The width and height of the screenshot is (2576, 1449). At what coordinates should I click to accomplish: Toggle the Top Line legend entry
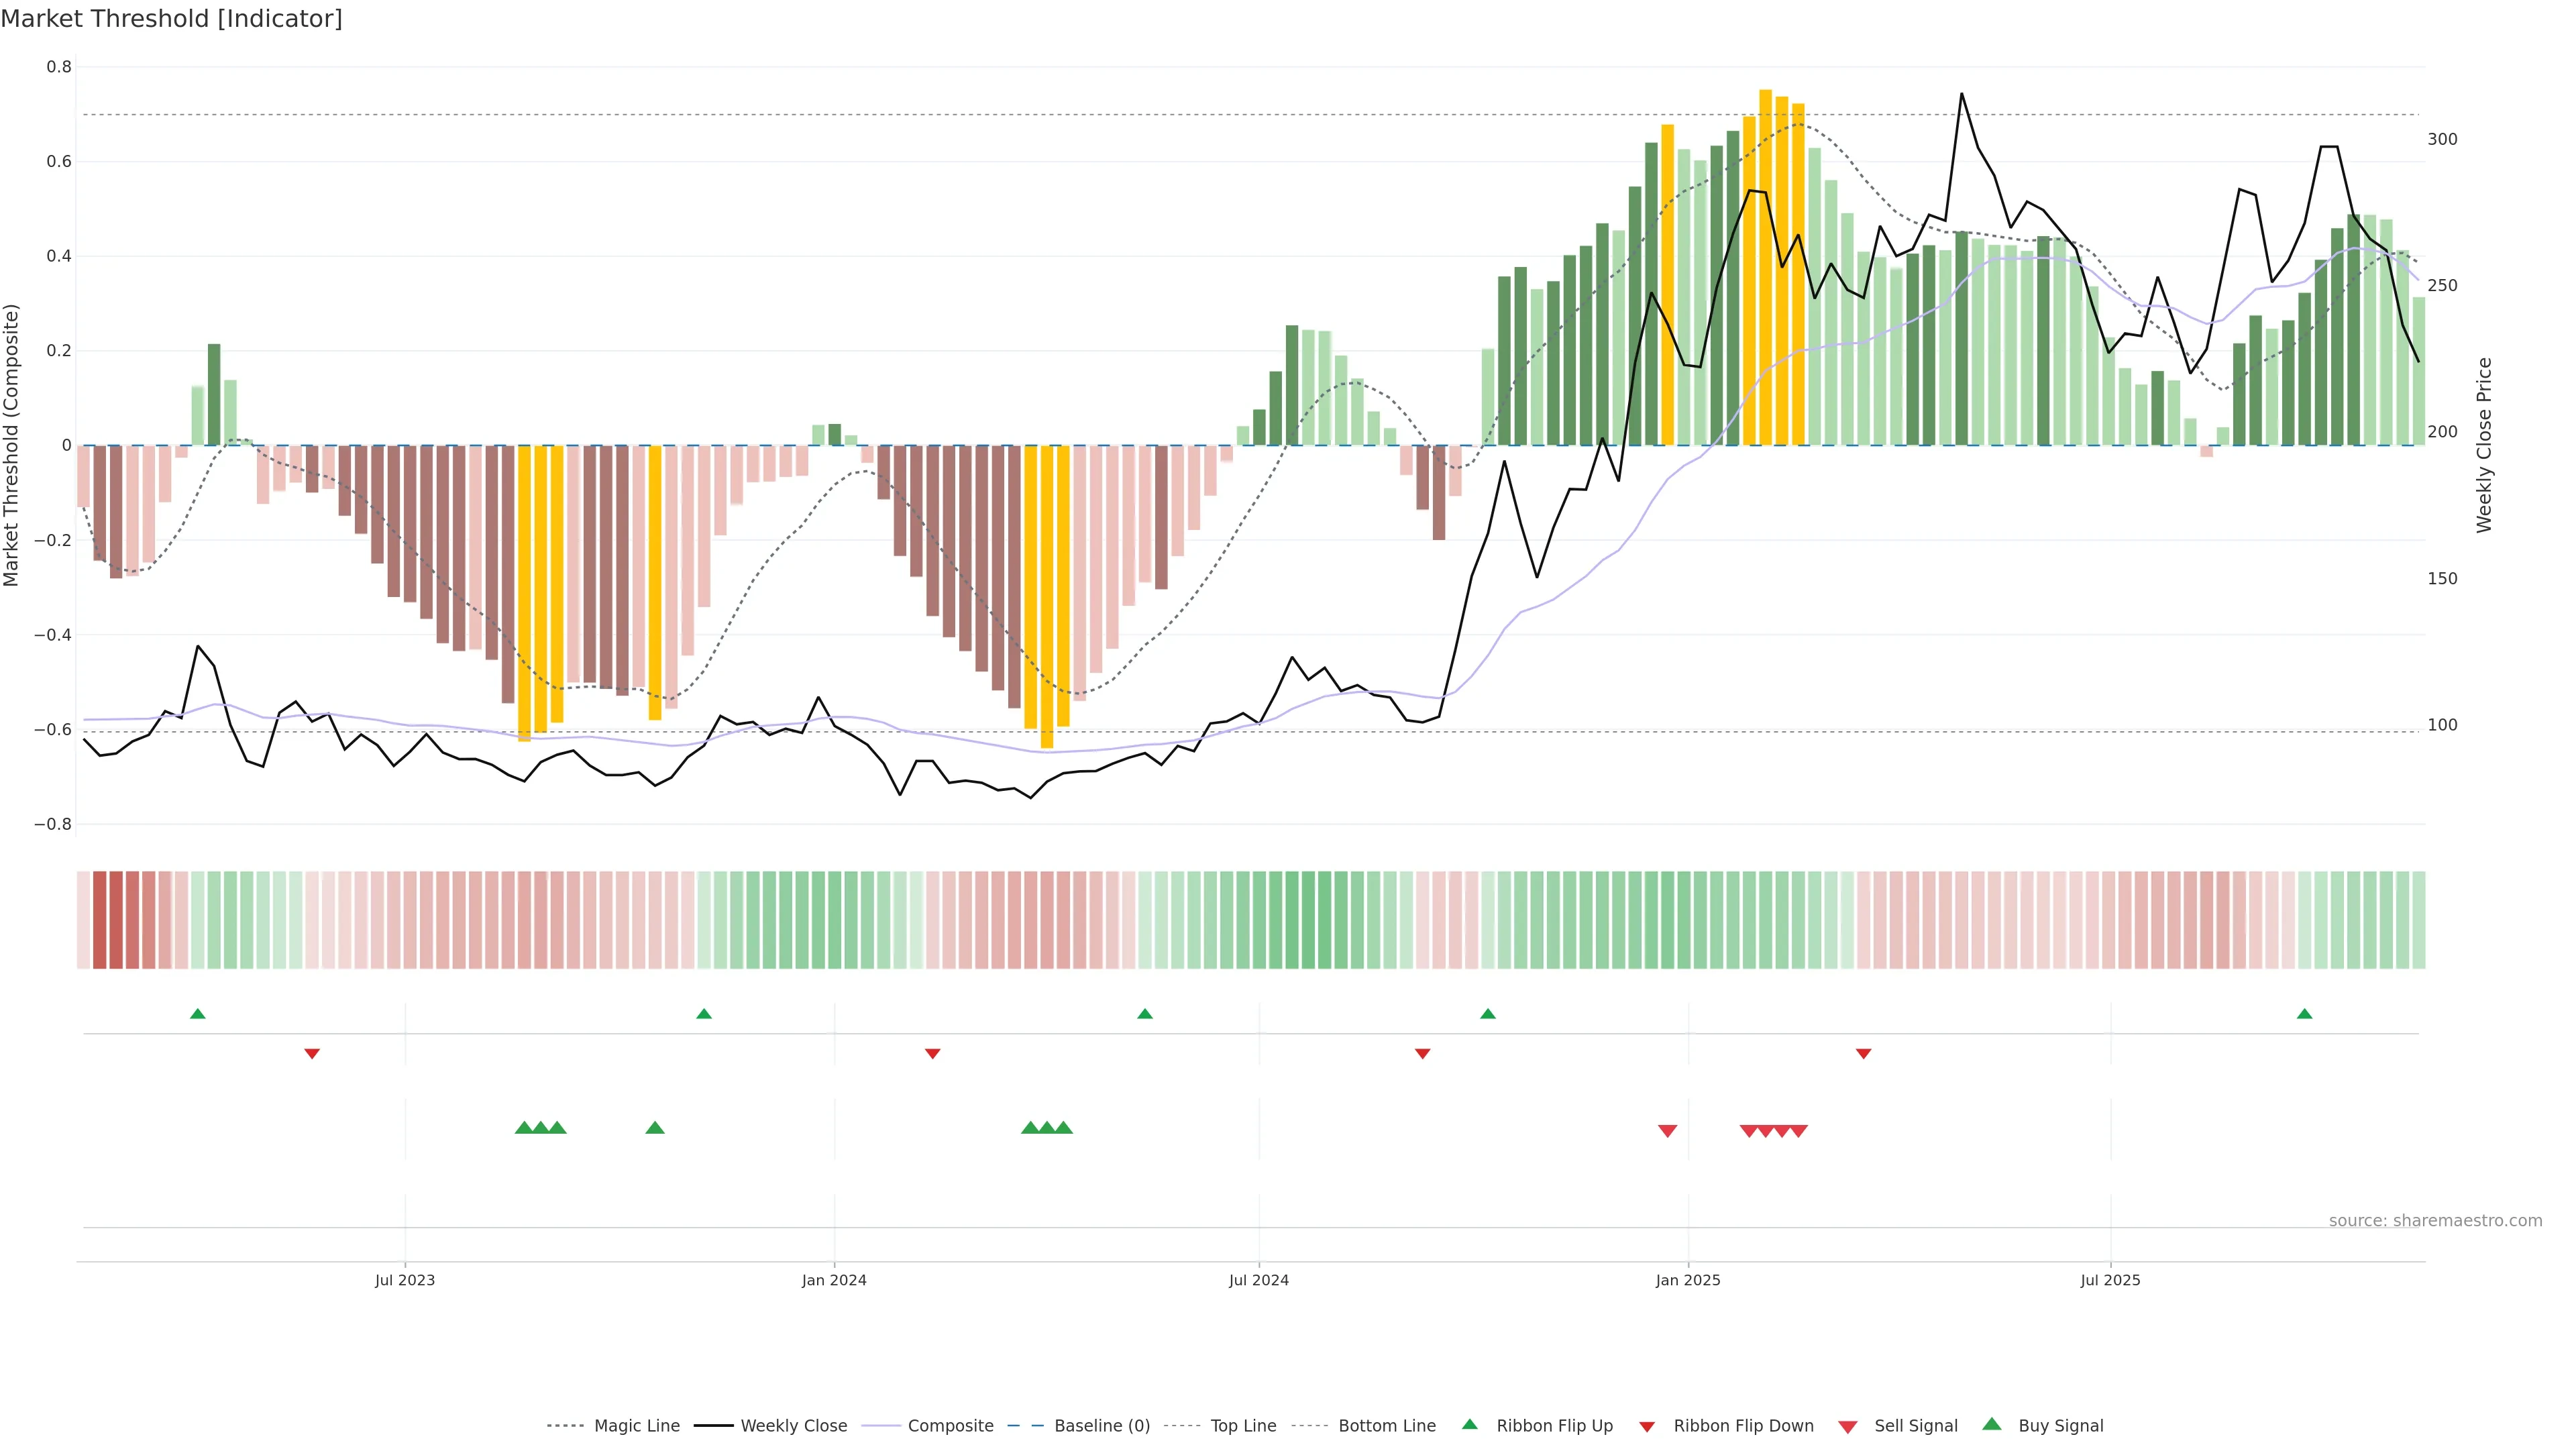[1243, 1426]
